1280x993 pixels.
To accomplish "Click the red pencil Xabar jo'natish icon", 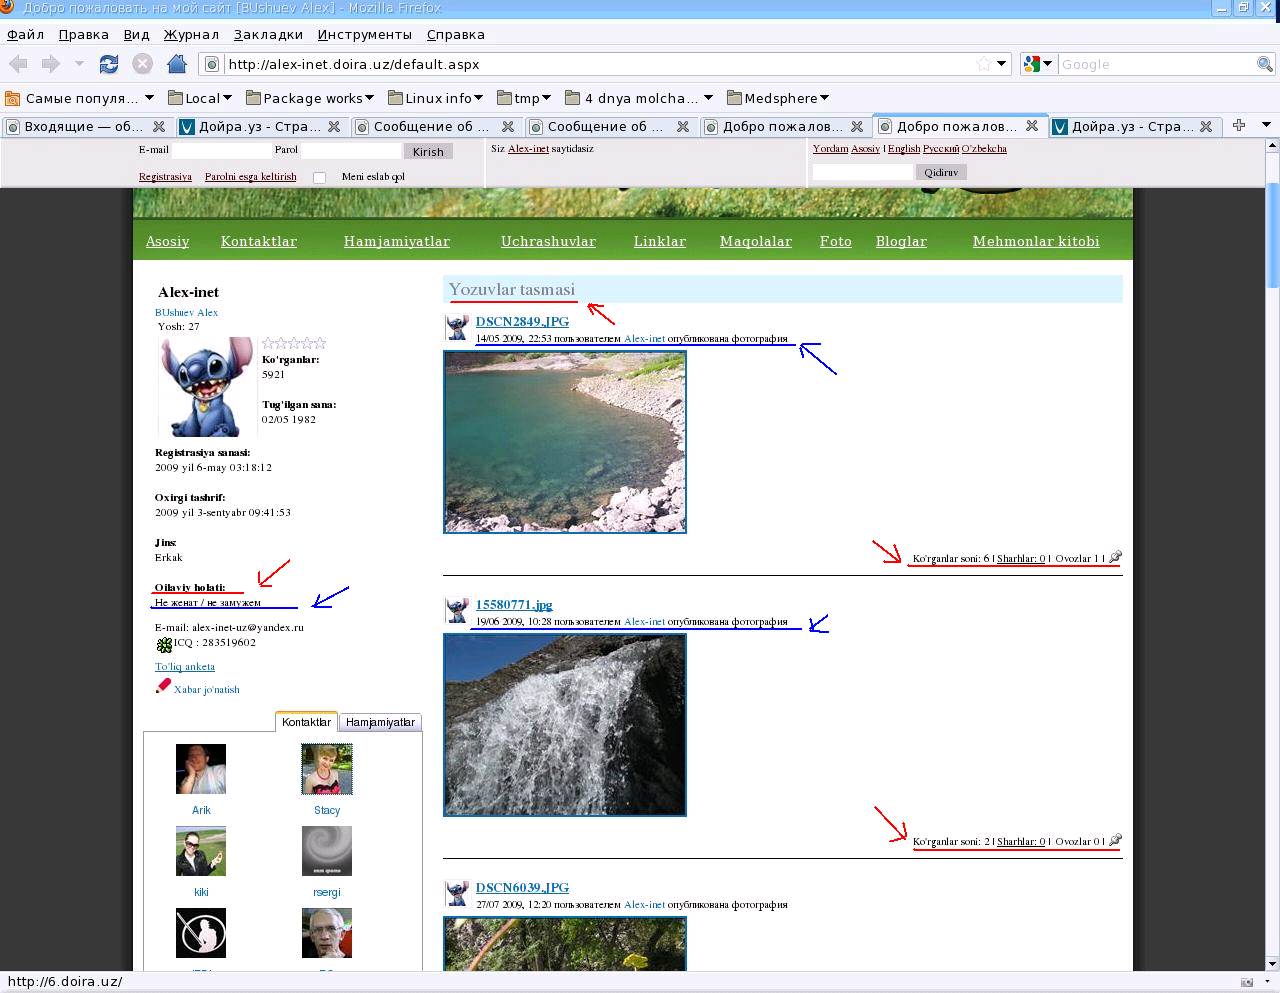I will tap(163, 687).
